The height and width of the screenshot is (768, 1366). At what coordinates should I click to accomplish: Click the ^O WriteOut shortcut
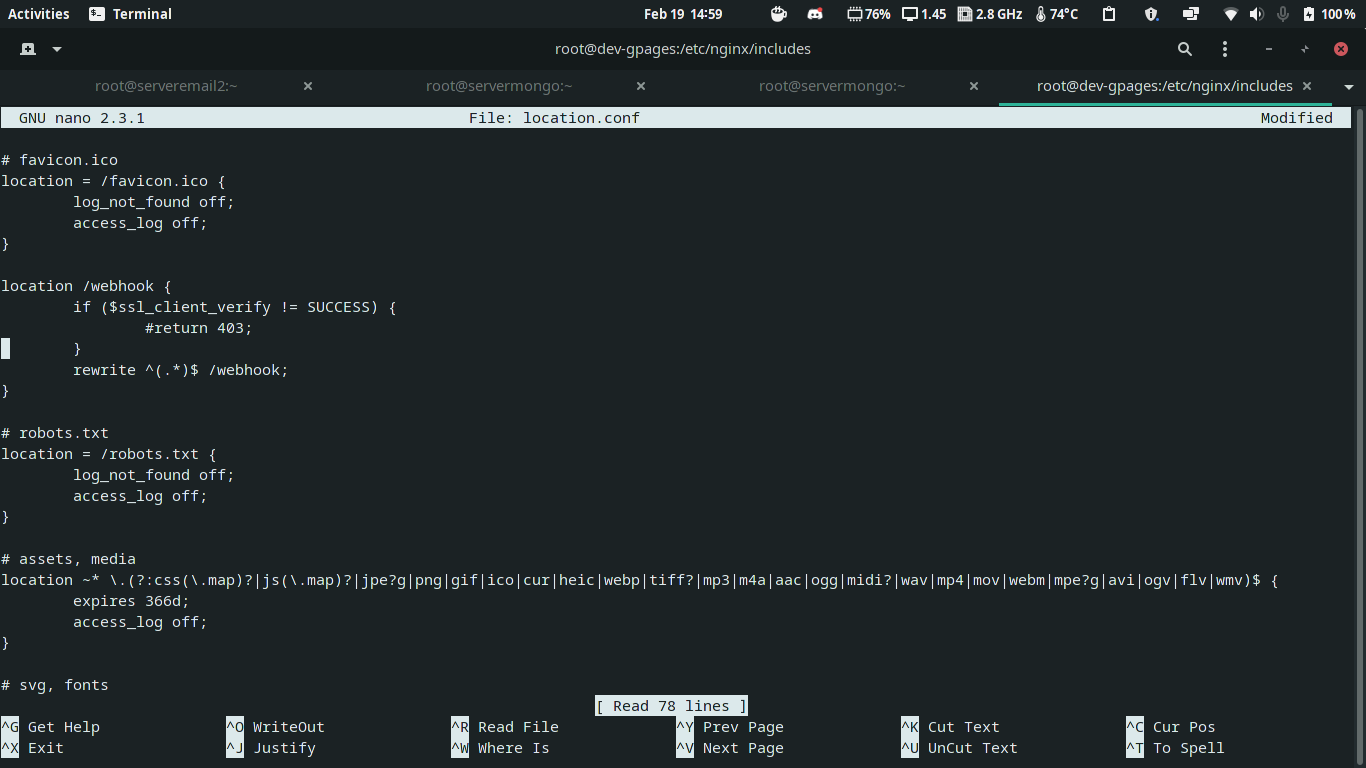coord(276,727)
